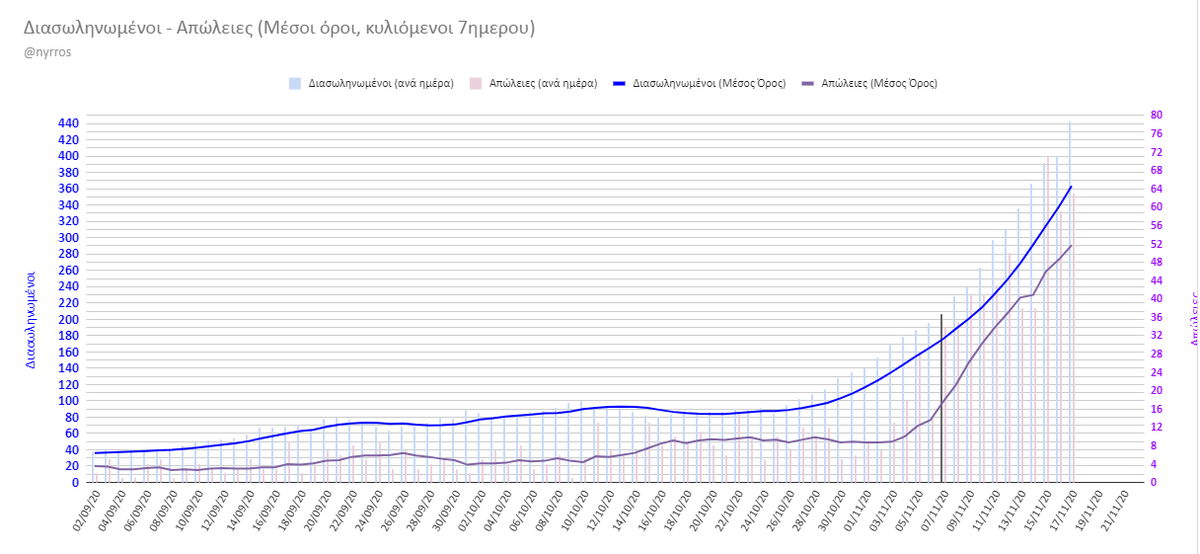The height and width of the screenshot is (554, 1200).
Task: Click the right axis value 76
Action: (x=1156, y=134)
